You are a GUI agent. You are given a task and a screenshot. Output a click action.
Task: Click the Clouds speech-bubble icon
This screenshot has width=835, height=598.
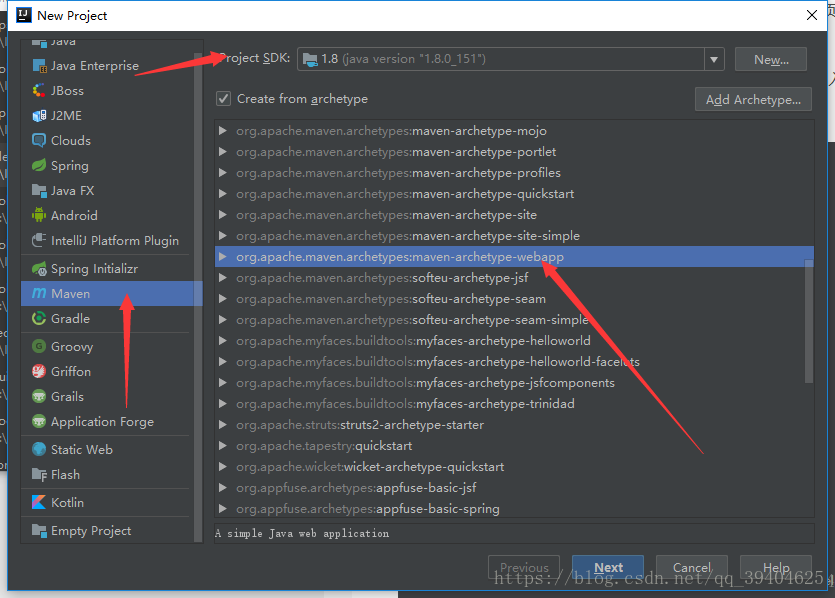pos(39,141)
